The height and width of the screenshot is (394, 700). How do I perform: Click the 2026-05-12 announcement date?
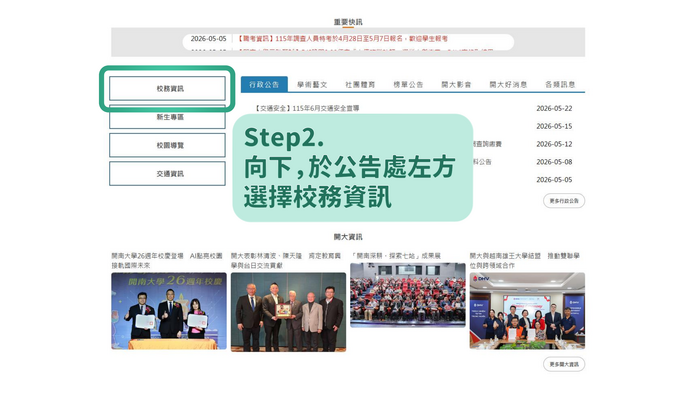(554, 144)
